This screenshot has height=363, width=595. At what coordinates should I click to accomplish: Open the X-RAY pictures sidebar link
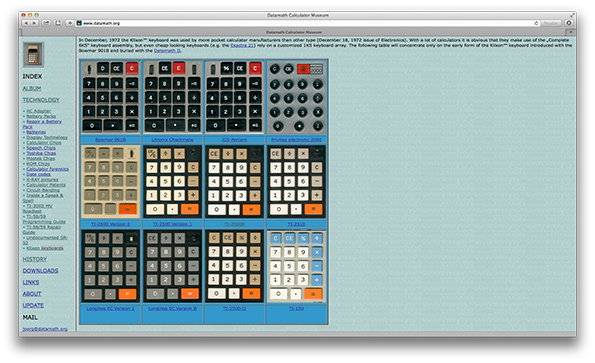tap(42, 180)
